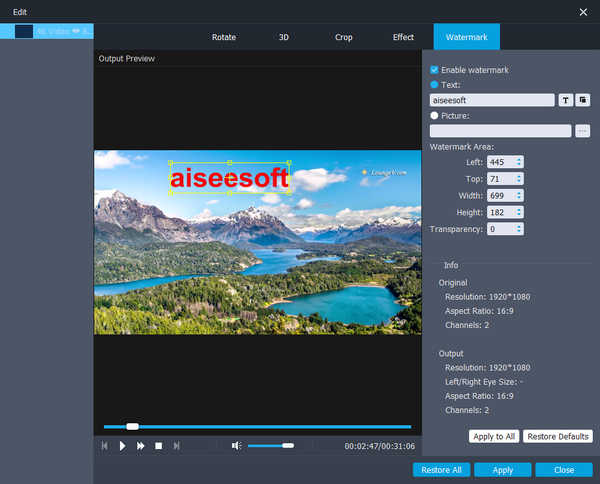600x484 pixels.
Task: Click the Restore All button
Action: coord(441,470)
